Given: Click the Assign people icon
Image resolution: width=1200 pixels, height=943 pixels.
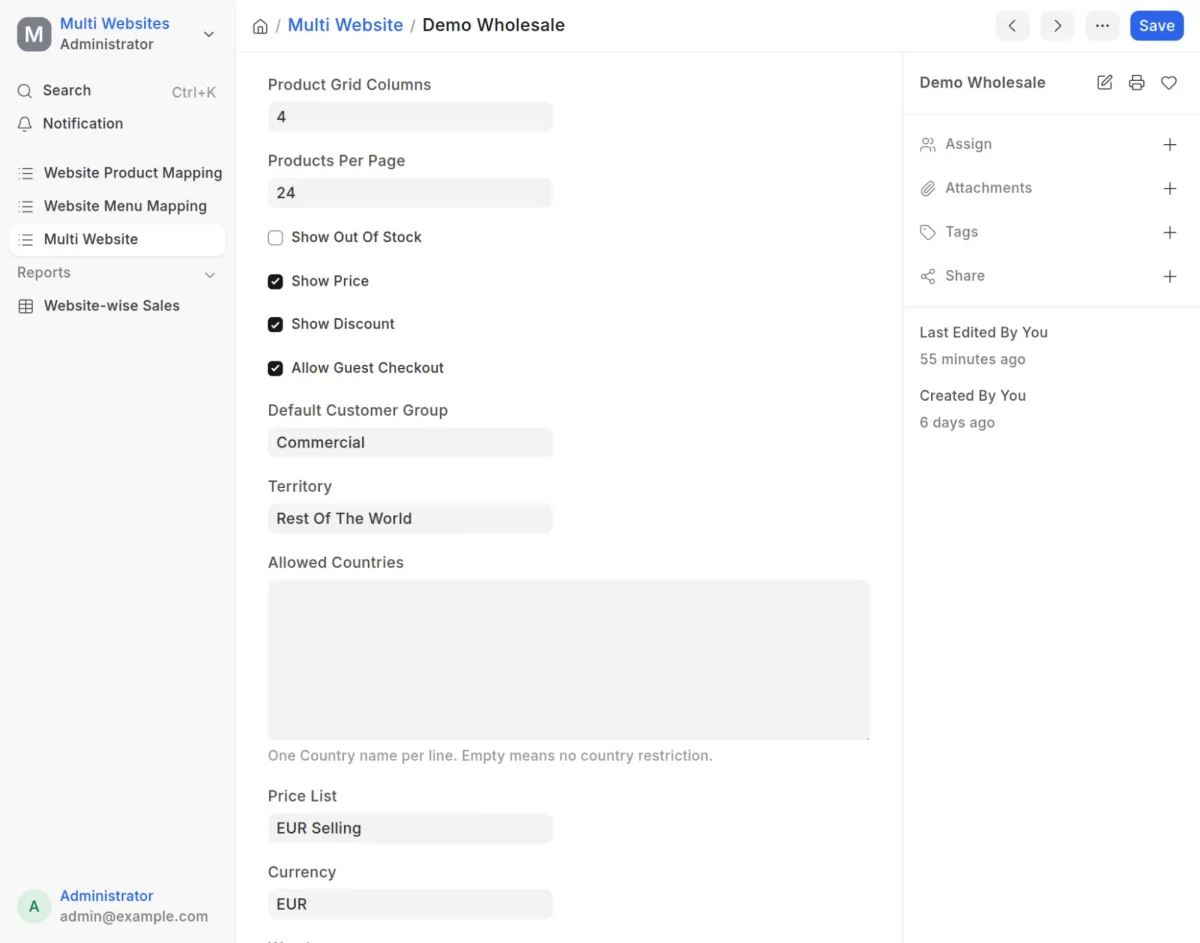Looking at the screenshot, I should [x=928, y=145].
